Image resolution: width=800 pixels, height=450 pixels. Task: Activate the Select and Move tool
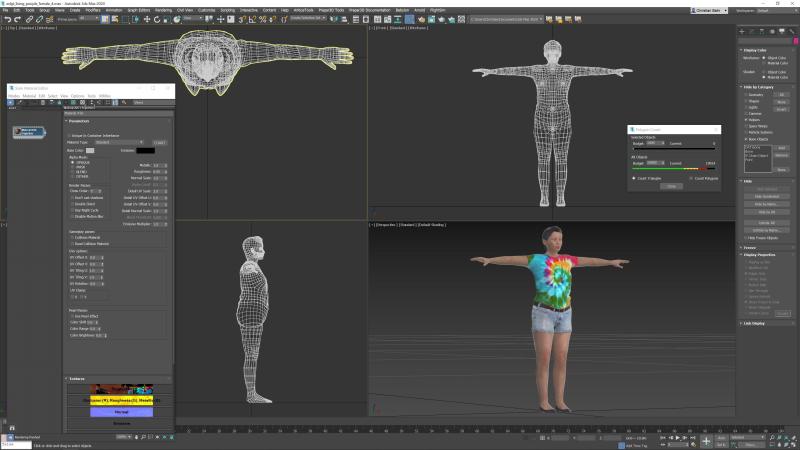pyautogui.click(x=147, y=19)
